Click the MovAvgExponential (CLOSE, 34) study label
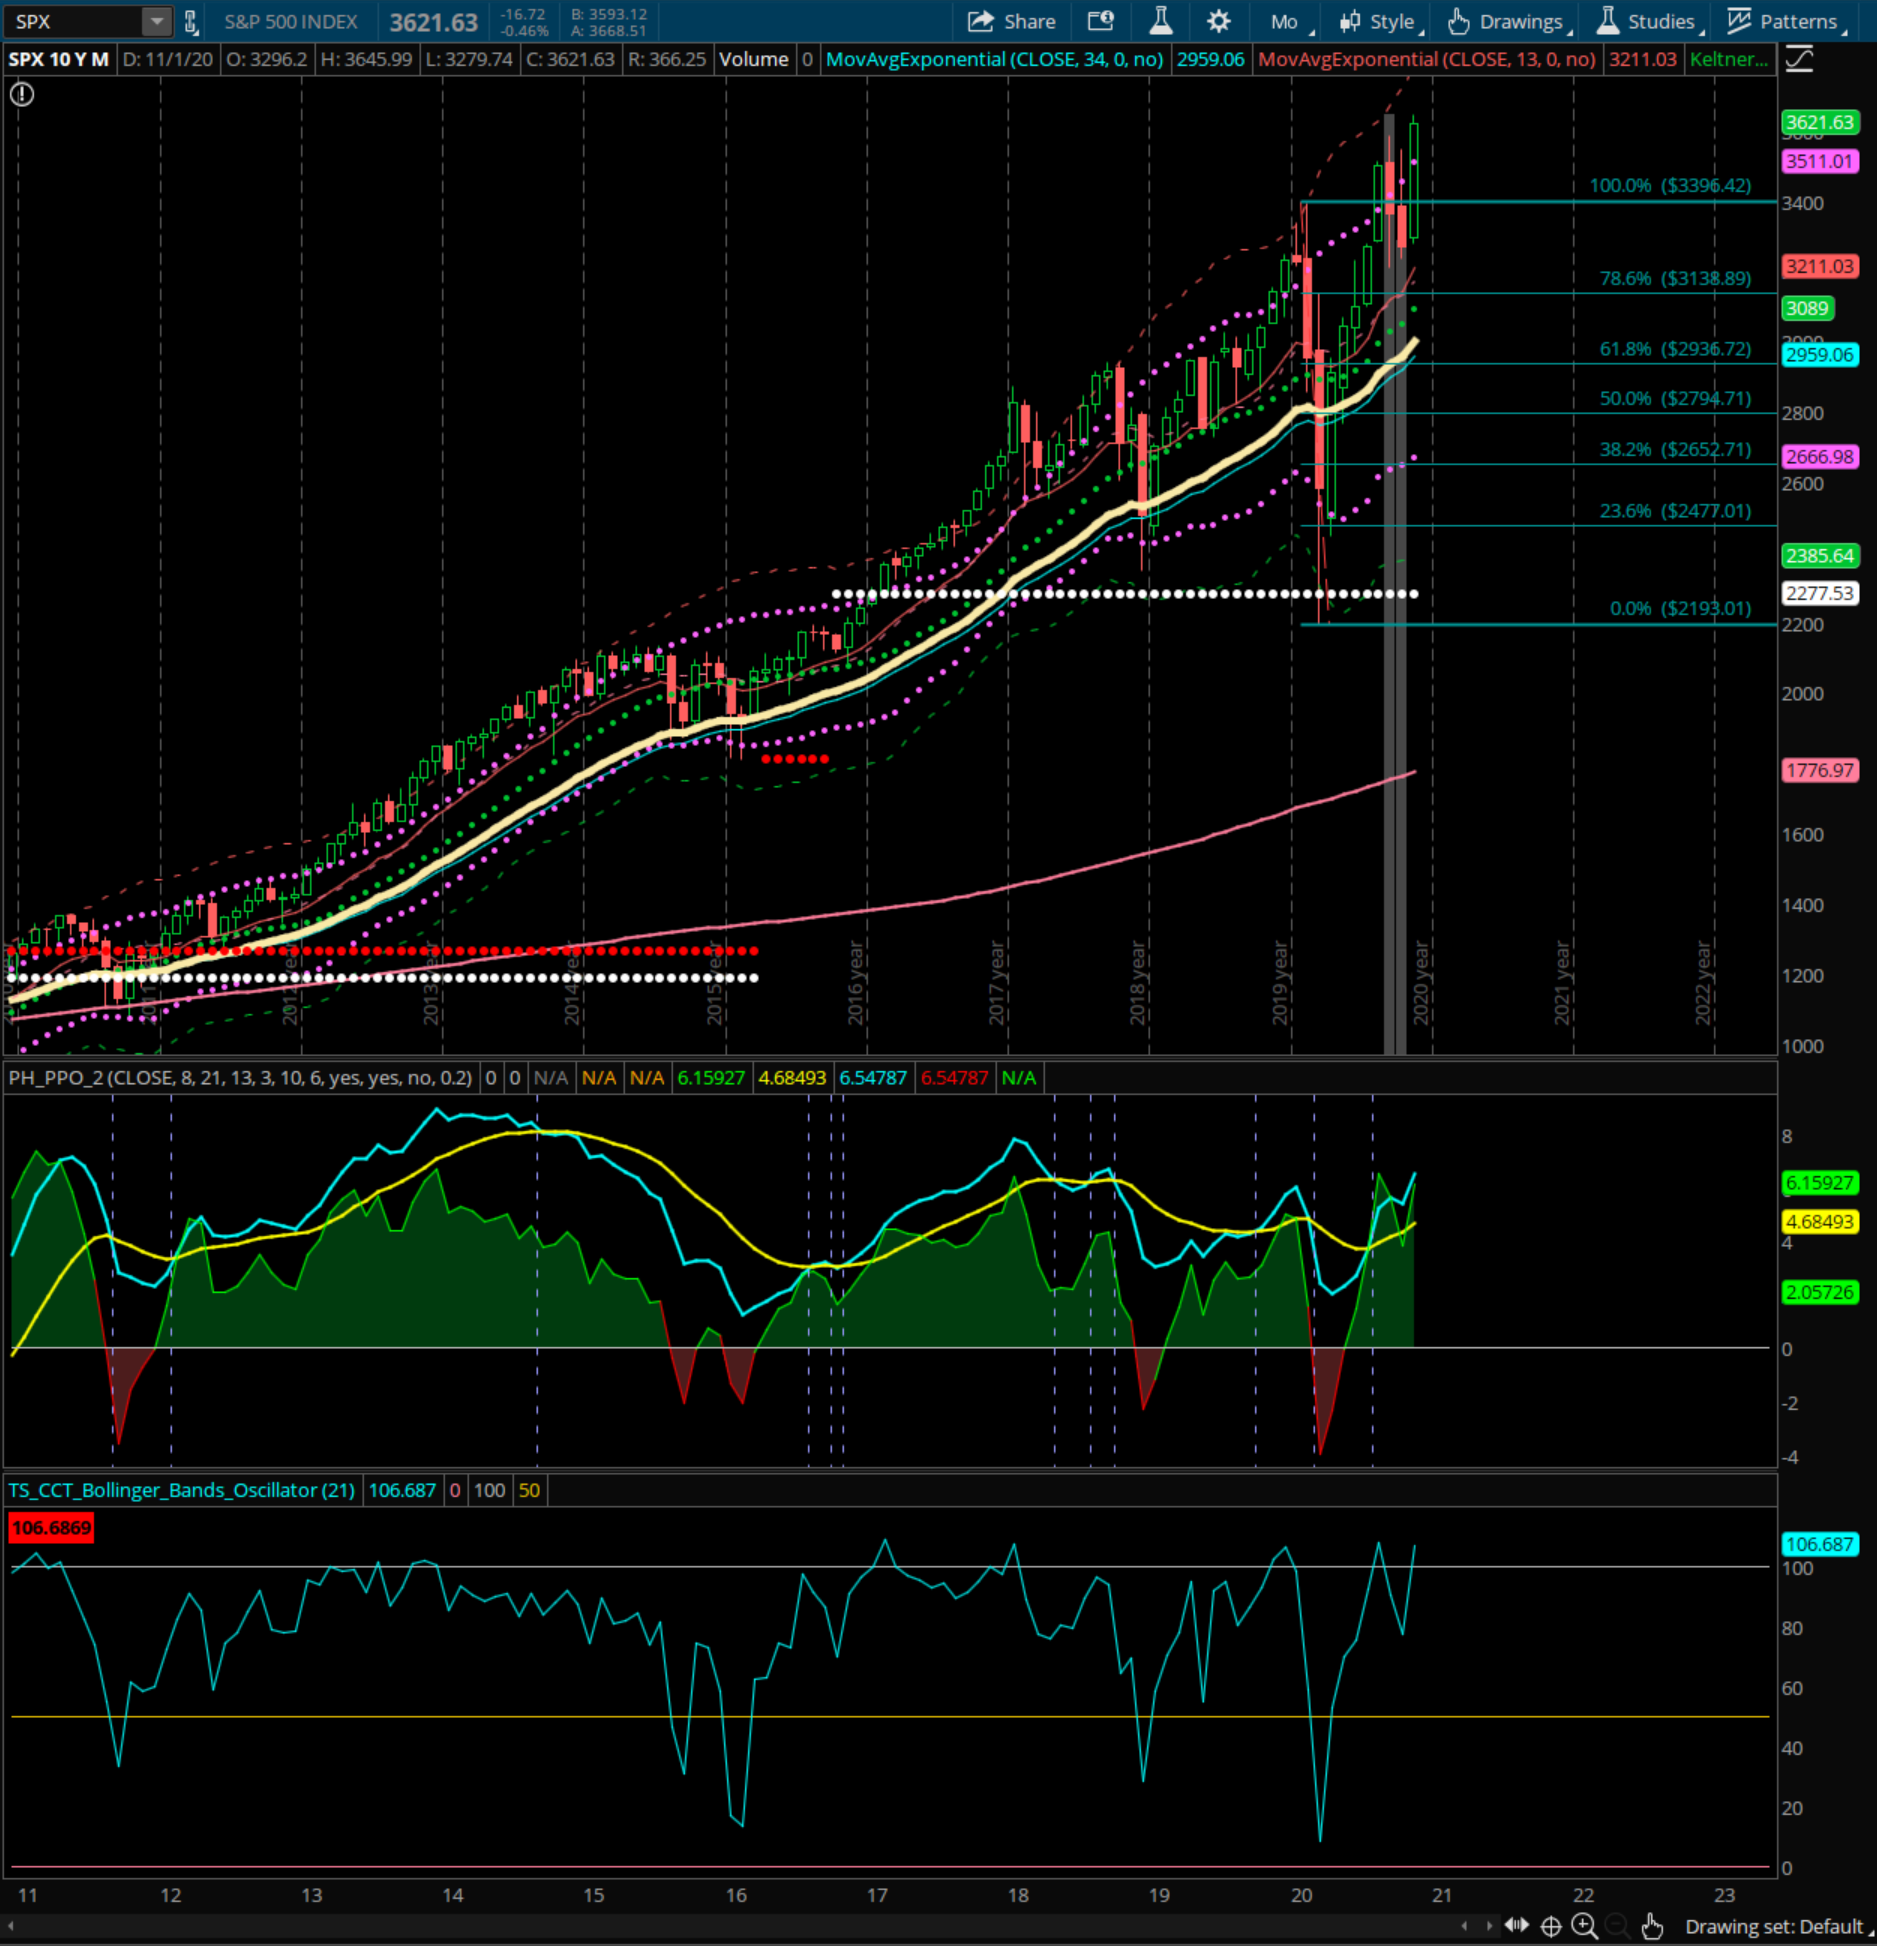 coord(994,59)
